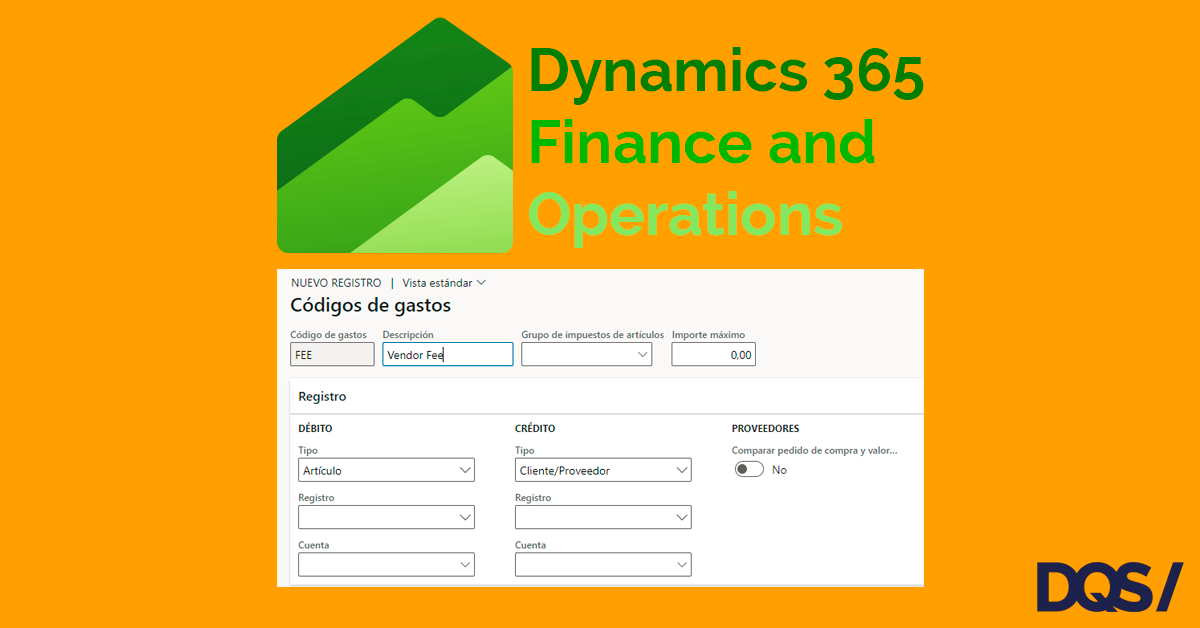This screenshot has width=1200, height=628.
Task: Click the Importe máximo amount field
Action: [713, 355]
